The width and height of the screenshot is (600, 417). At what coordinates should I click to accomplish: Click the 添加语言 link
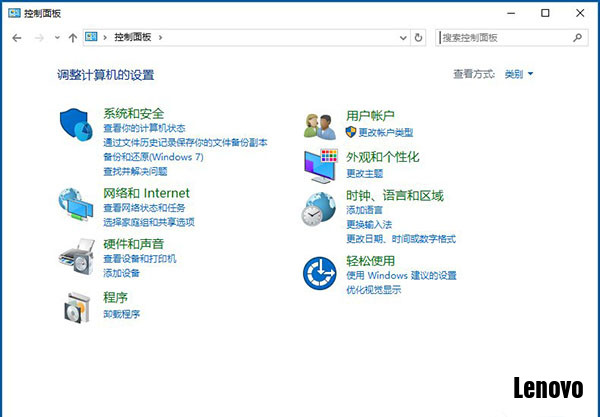pyautogui.click(x=364, y=210)
